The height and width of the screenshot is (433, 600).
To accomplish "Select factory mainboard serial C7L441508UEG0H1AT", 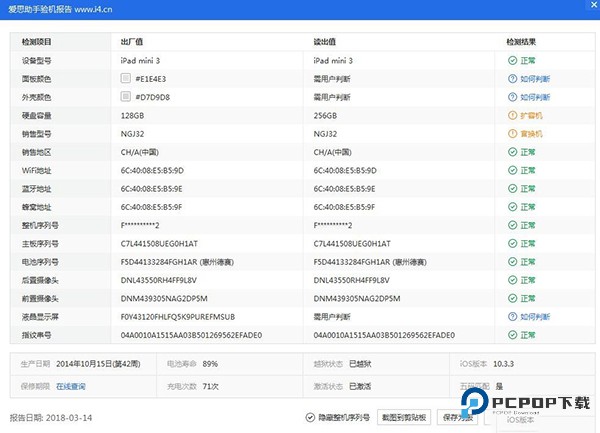I will pos(159,244).
